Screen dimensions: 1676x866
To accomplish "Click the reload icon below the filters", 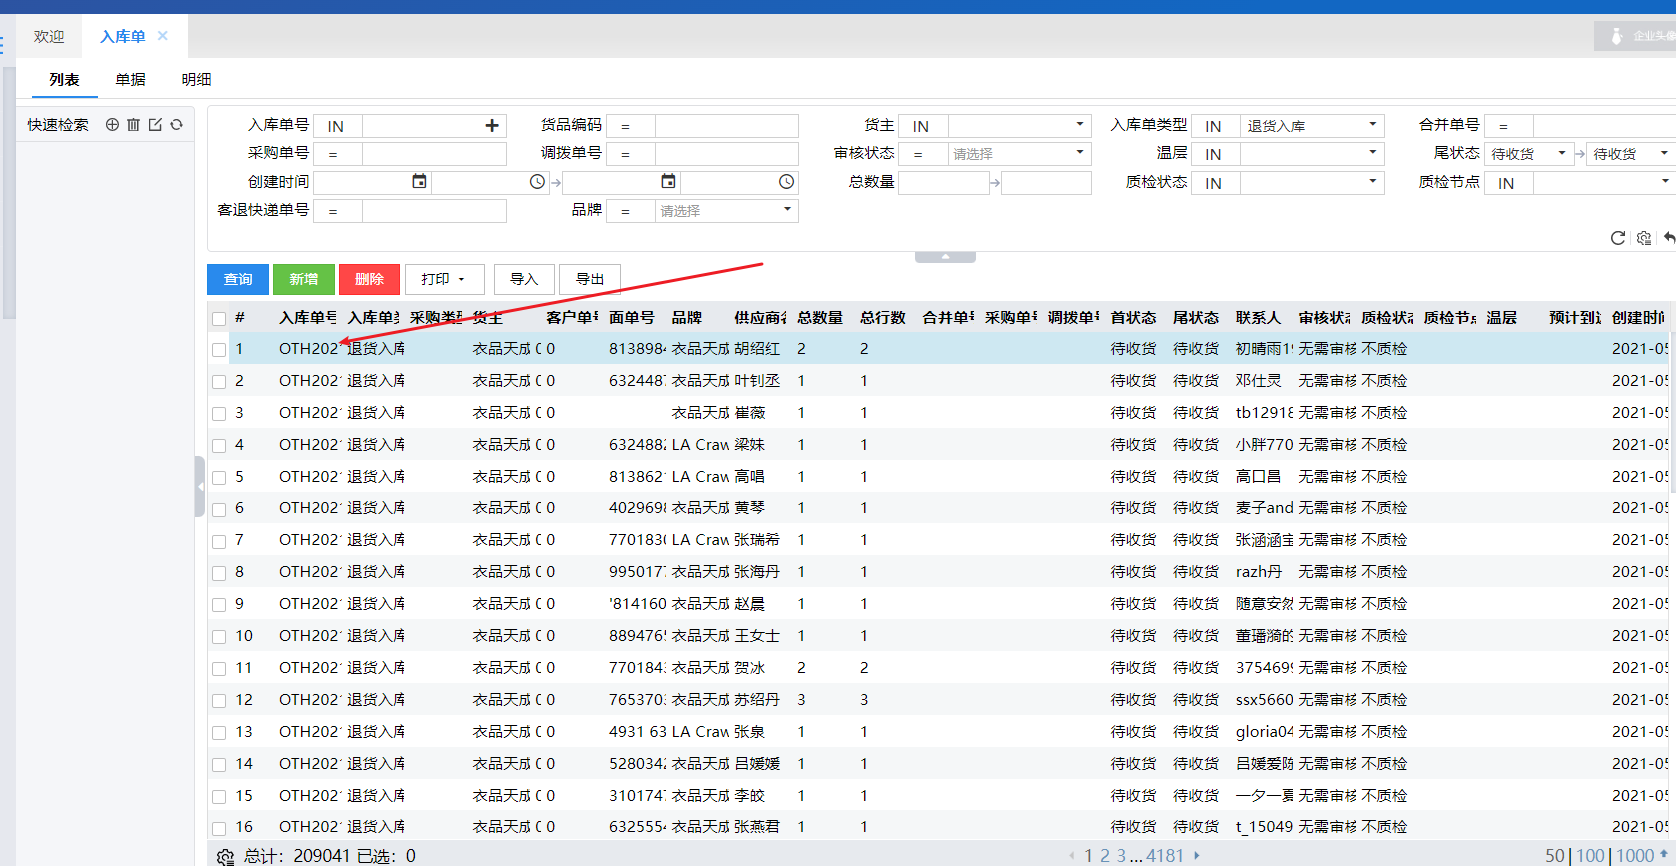I will (1617, 238).
